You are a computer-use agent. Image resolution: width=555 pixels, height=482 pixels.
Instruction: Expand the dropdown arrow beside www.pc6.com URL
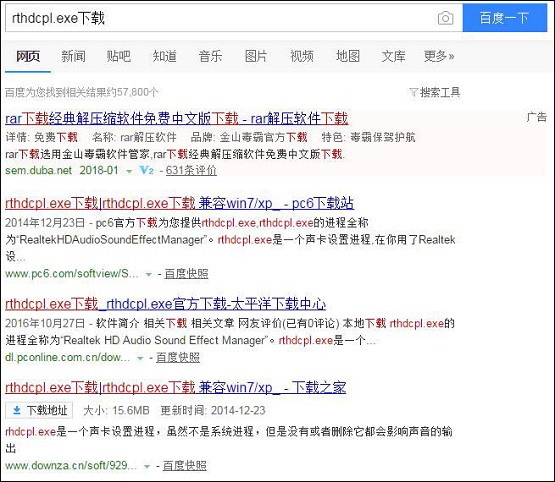pyautogui.click(x=149, y=275)
